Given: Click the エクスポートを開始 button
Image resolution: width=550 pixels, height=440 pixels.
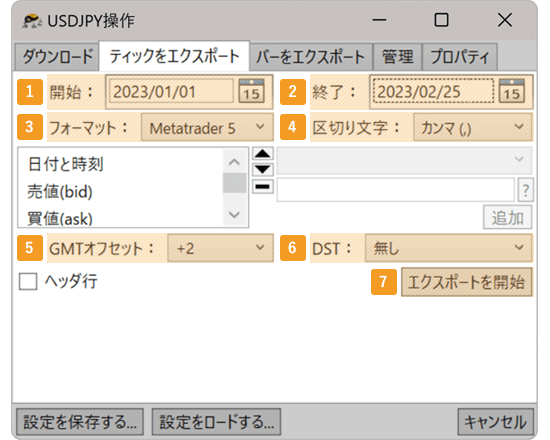Looking at the screenshot, I should pyautogui.click(x=467, y=282).
